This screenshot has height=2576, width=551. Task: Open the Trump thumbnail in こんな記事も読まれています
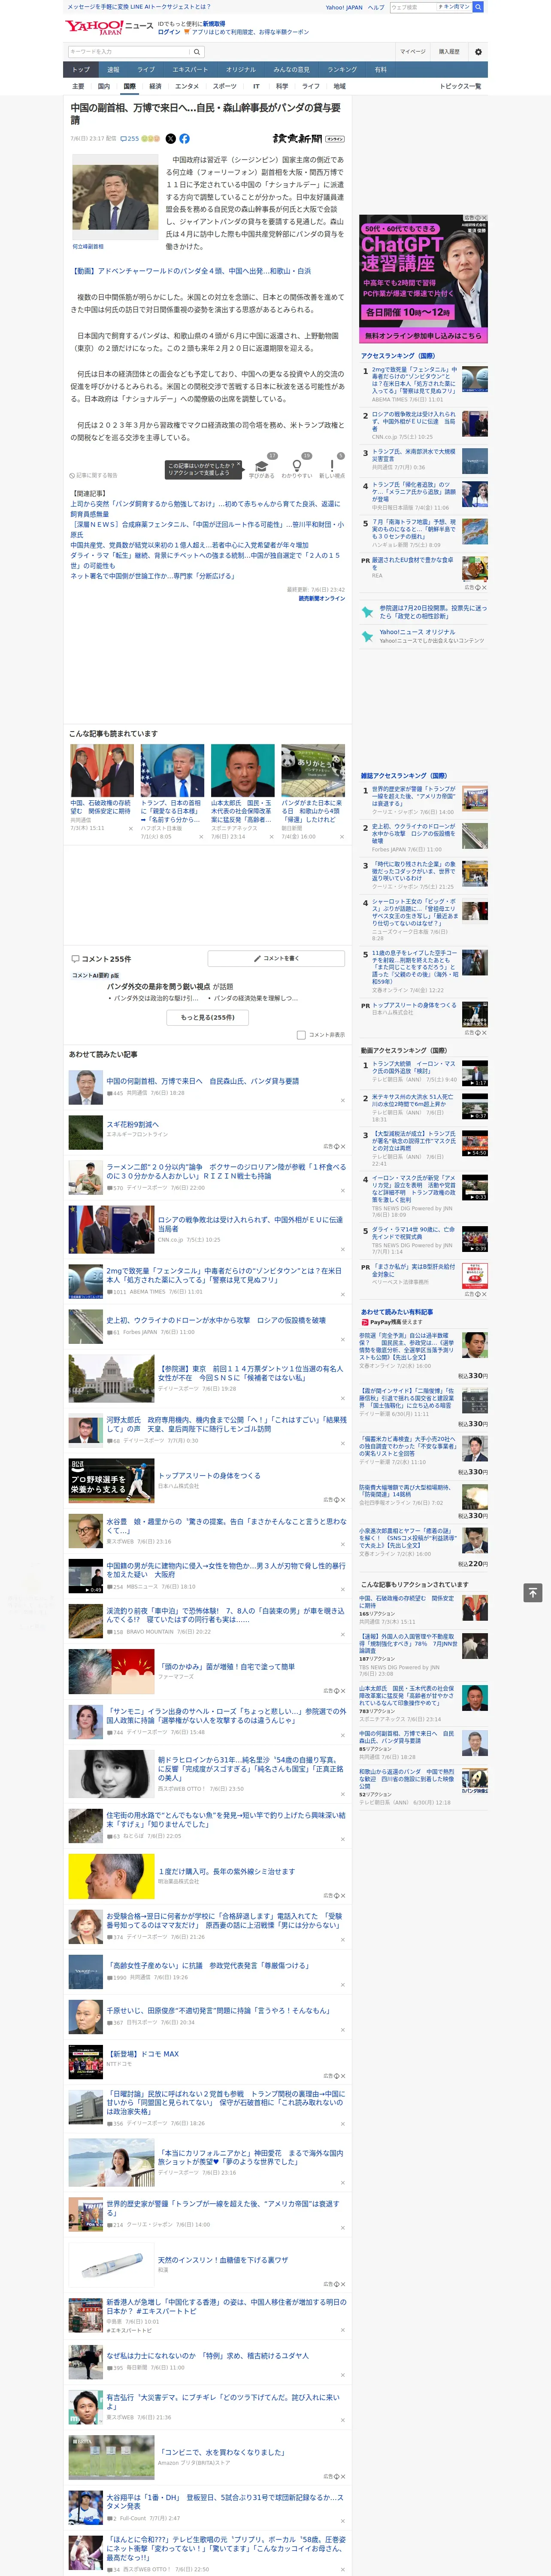pos(172,770)
